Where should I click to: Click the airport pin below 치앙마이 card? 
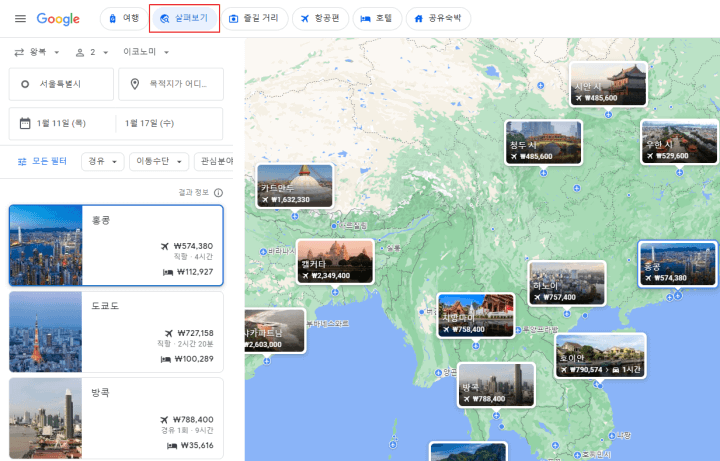[x=476, y=346]
